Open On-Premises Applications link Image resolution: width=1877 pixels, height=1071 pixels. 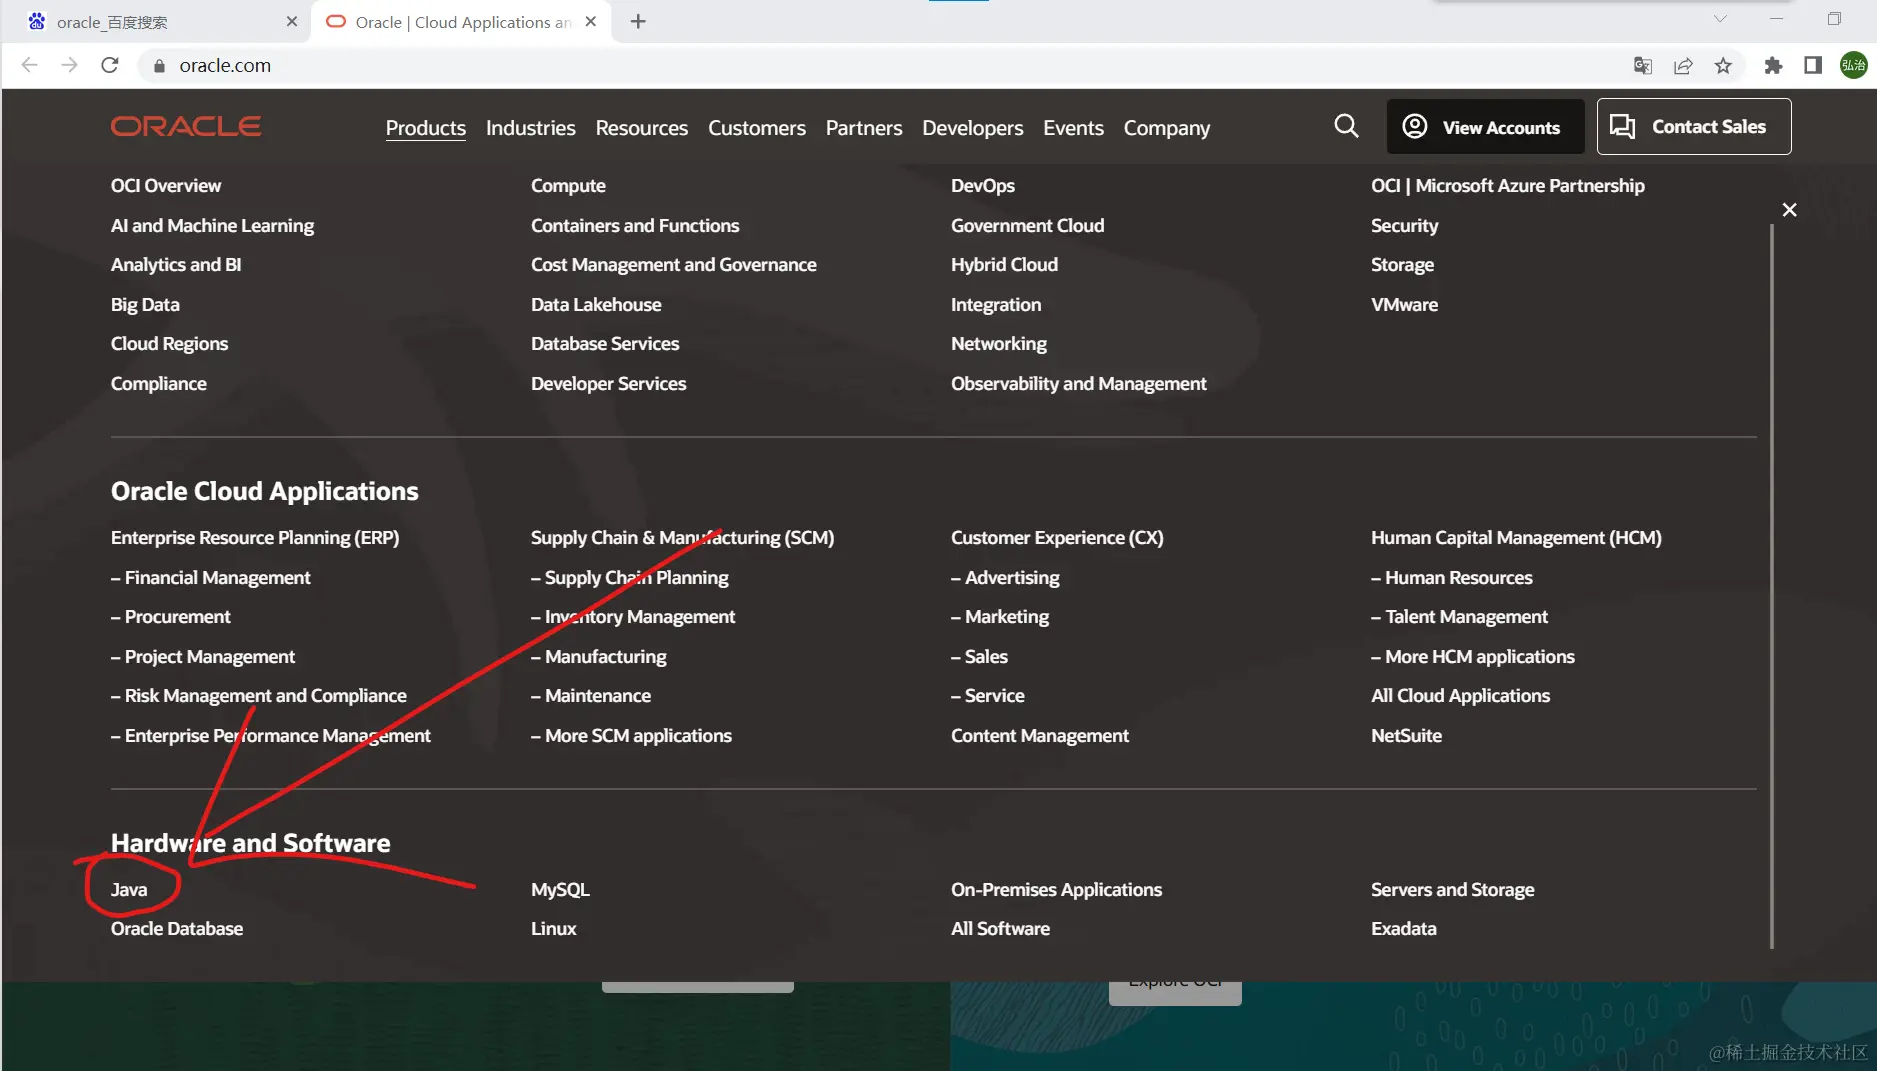[x=1056, y=889]
